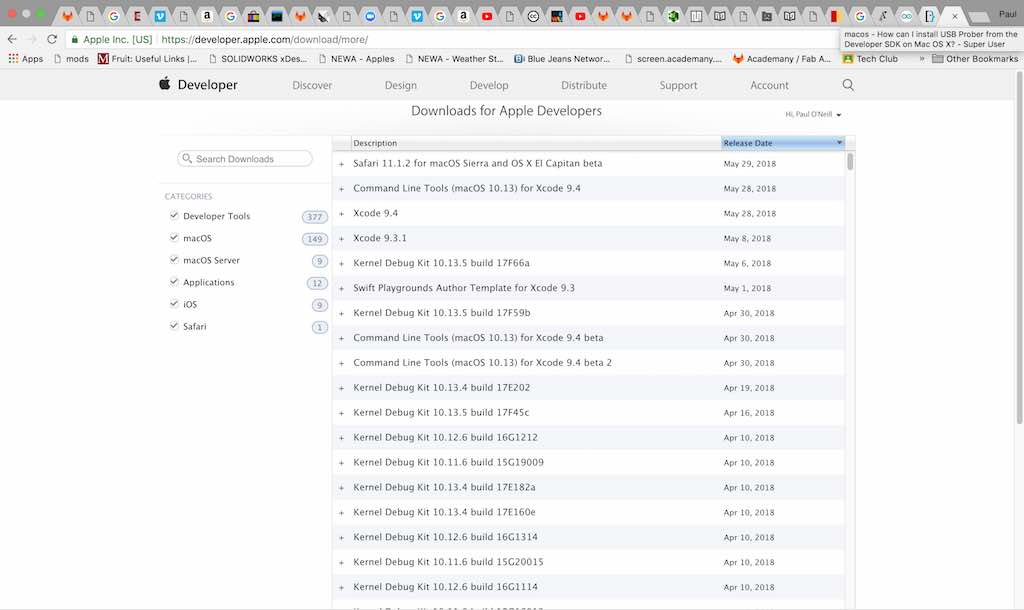Screen dimensions: 1024x610
Task: Expand the Safari 11.1.2 beta row
Action: point(341,164)
